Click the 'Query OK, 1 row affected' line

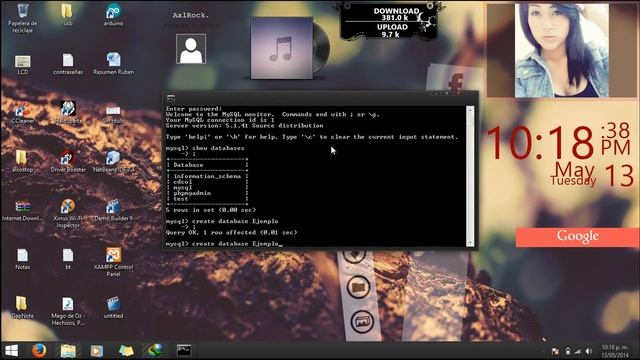231,232
